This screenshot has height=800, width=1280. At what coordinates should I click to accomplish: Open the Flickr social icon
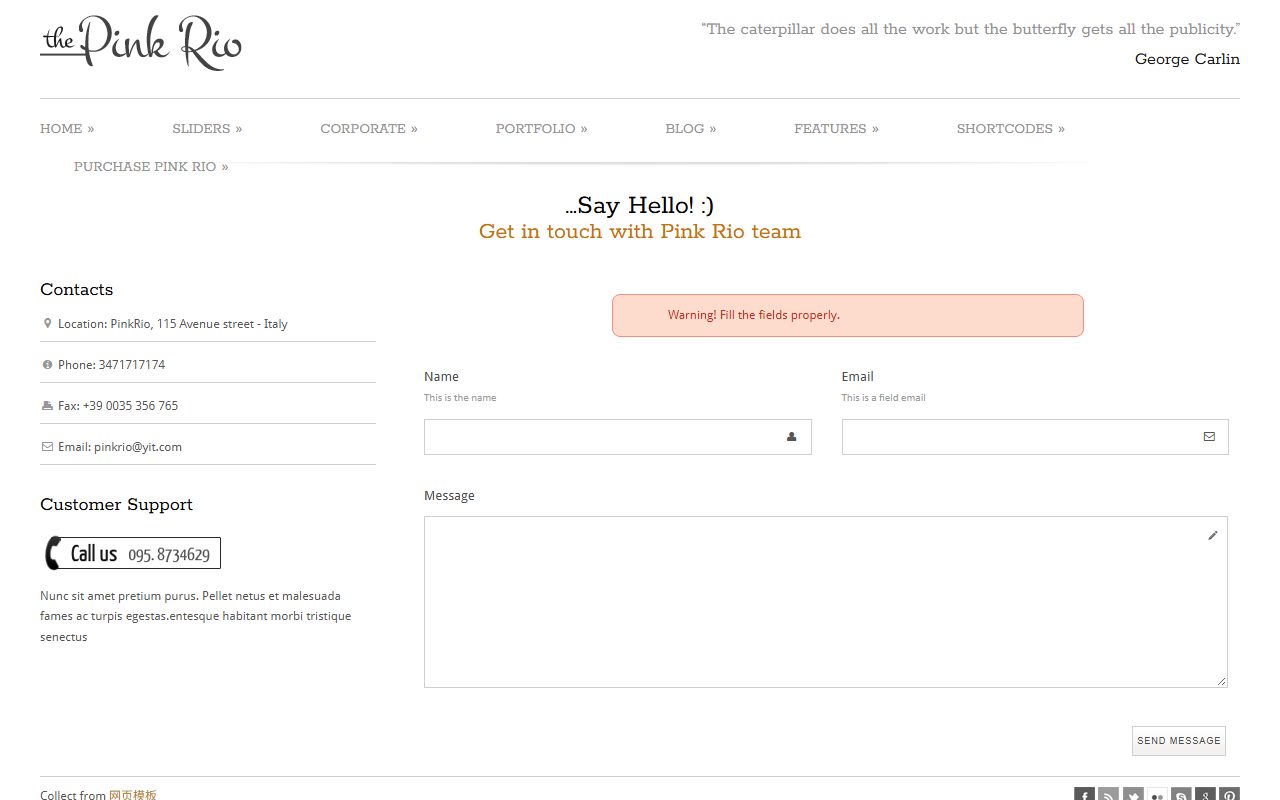point(1157,794)
